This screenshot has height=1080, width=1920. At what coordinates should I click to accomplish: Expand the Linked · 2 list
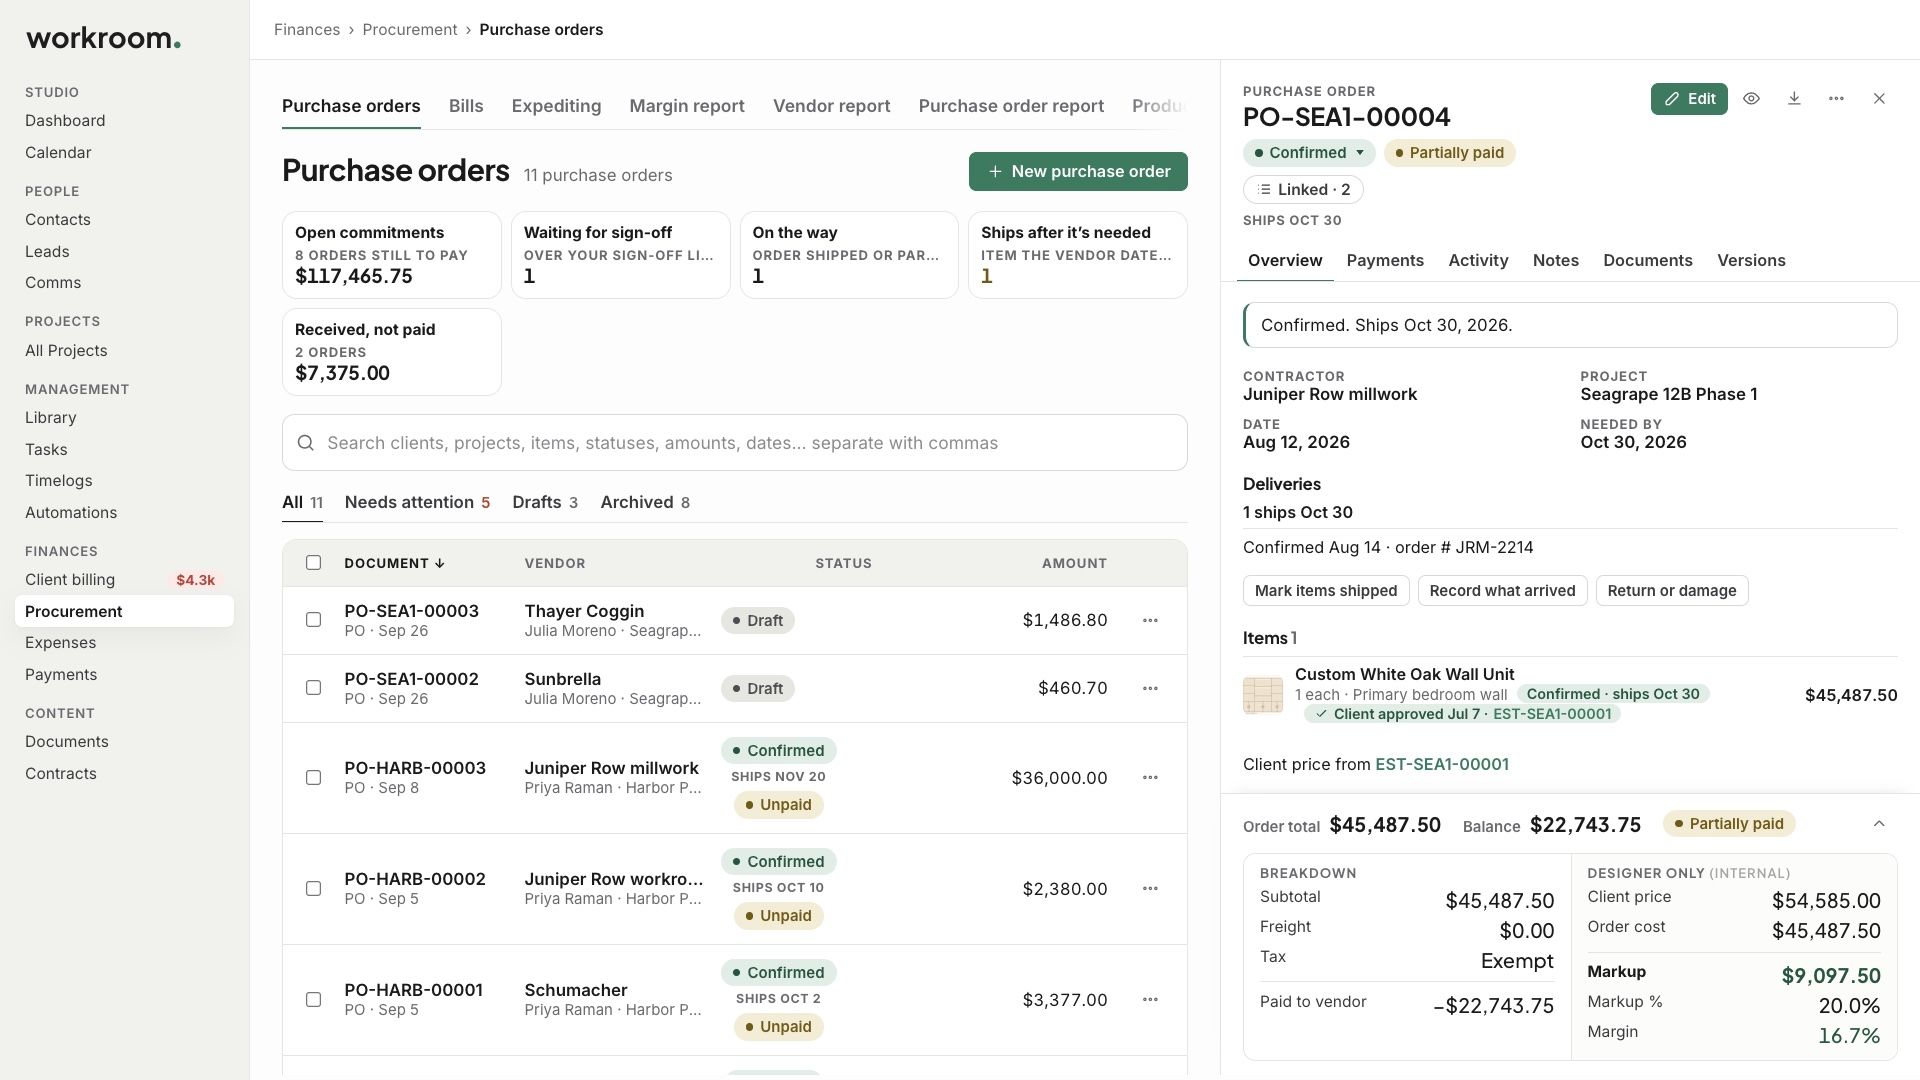(x=1303, y=190)
